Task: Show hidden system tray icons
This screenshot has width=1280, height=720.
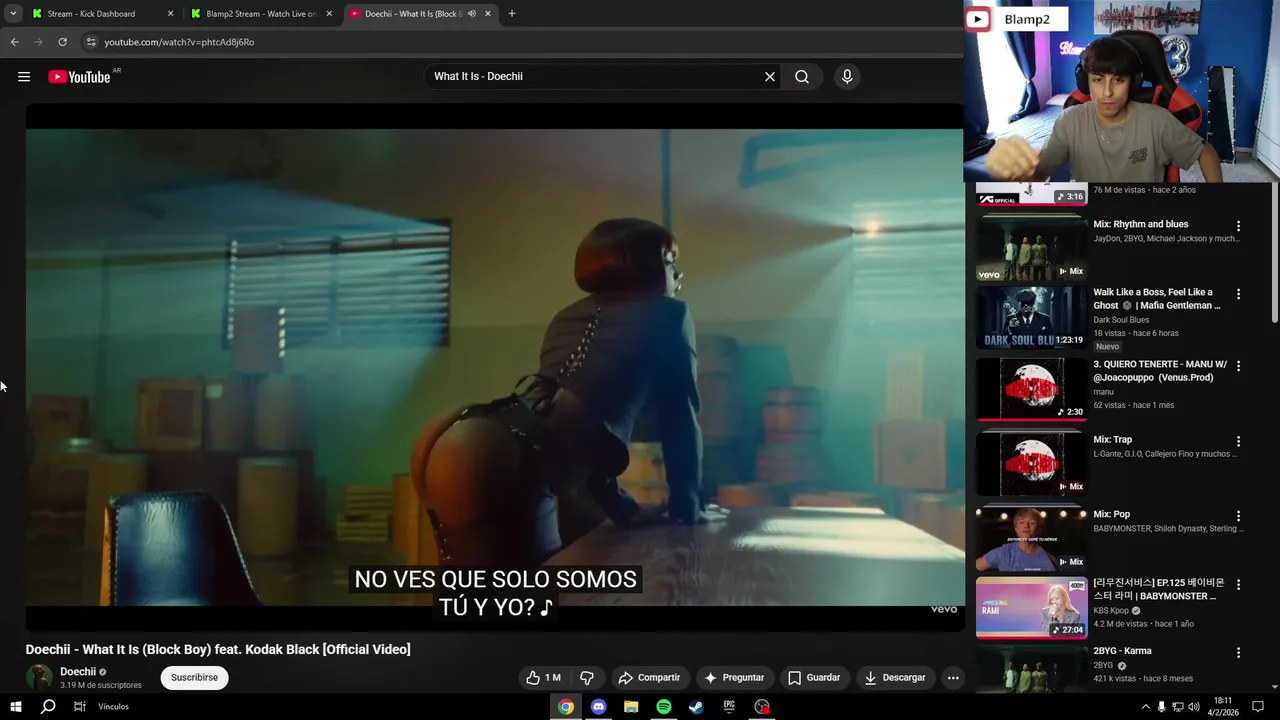Action: click(x=1145, y=707)
